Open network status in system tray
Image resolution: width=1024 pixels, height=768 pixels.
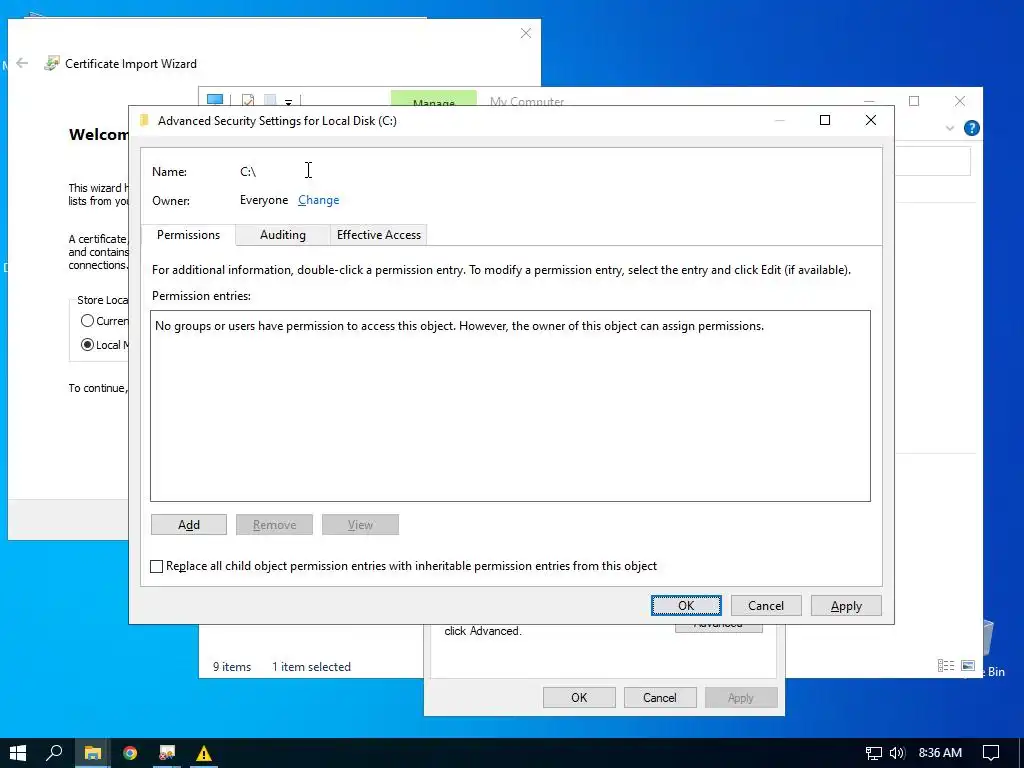pyautogui.click(x=873, y=753)
